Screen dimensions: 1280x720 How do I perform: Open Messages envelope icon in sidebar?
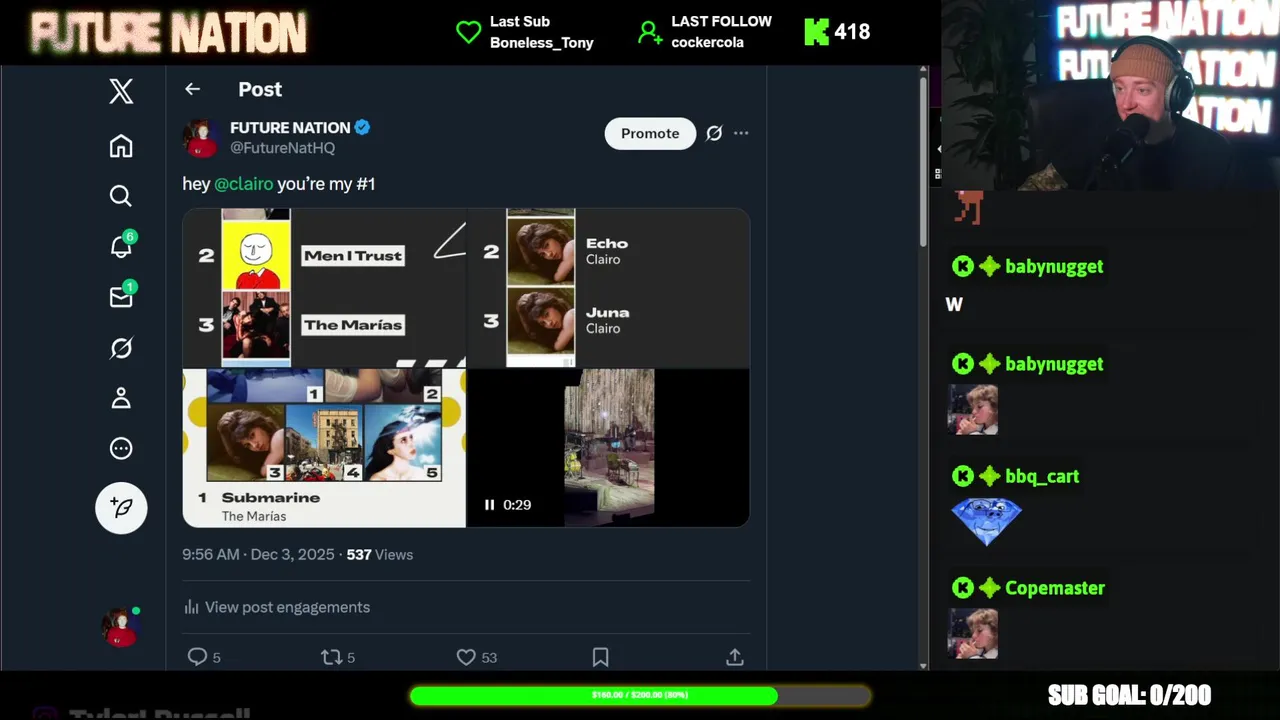pos(122,296)
